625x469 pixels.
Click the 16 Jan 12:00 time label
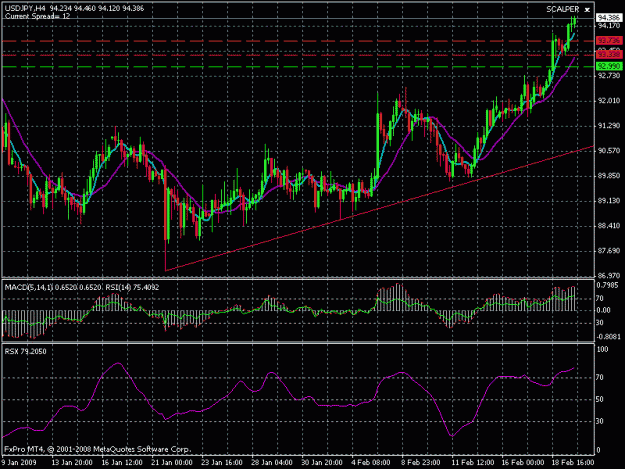122,463
